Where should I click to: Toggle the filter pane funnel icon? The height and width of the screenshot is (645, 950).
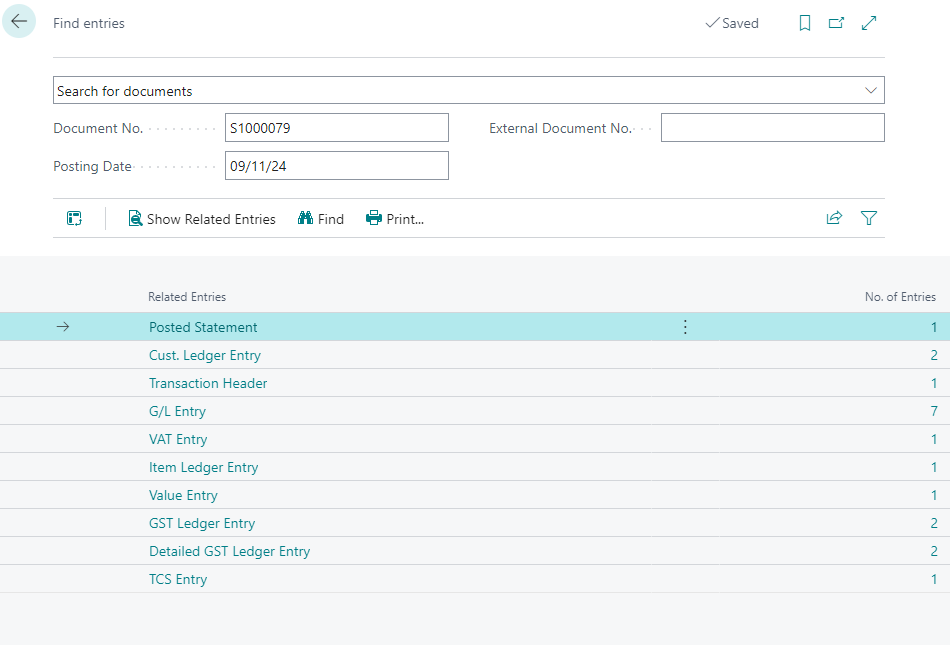coord(869,218)
